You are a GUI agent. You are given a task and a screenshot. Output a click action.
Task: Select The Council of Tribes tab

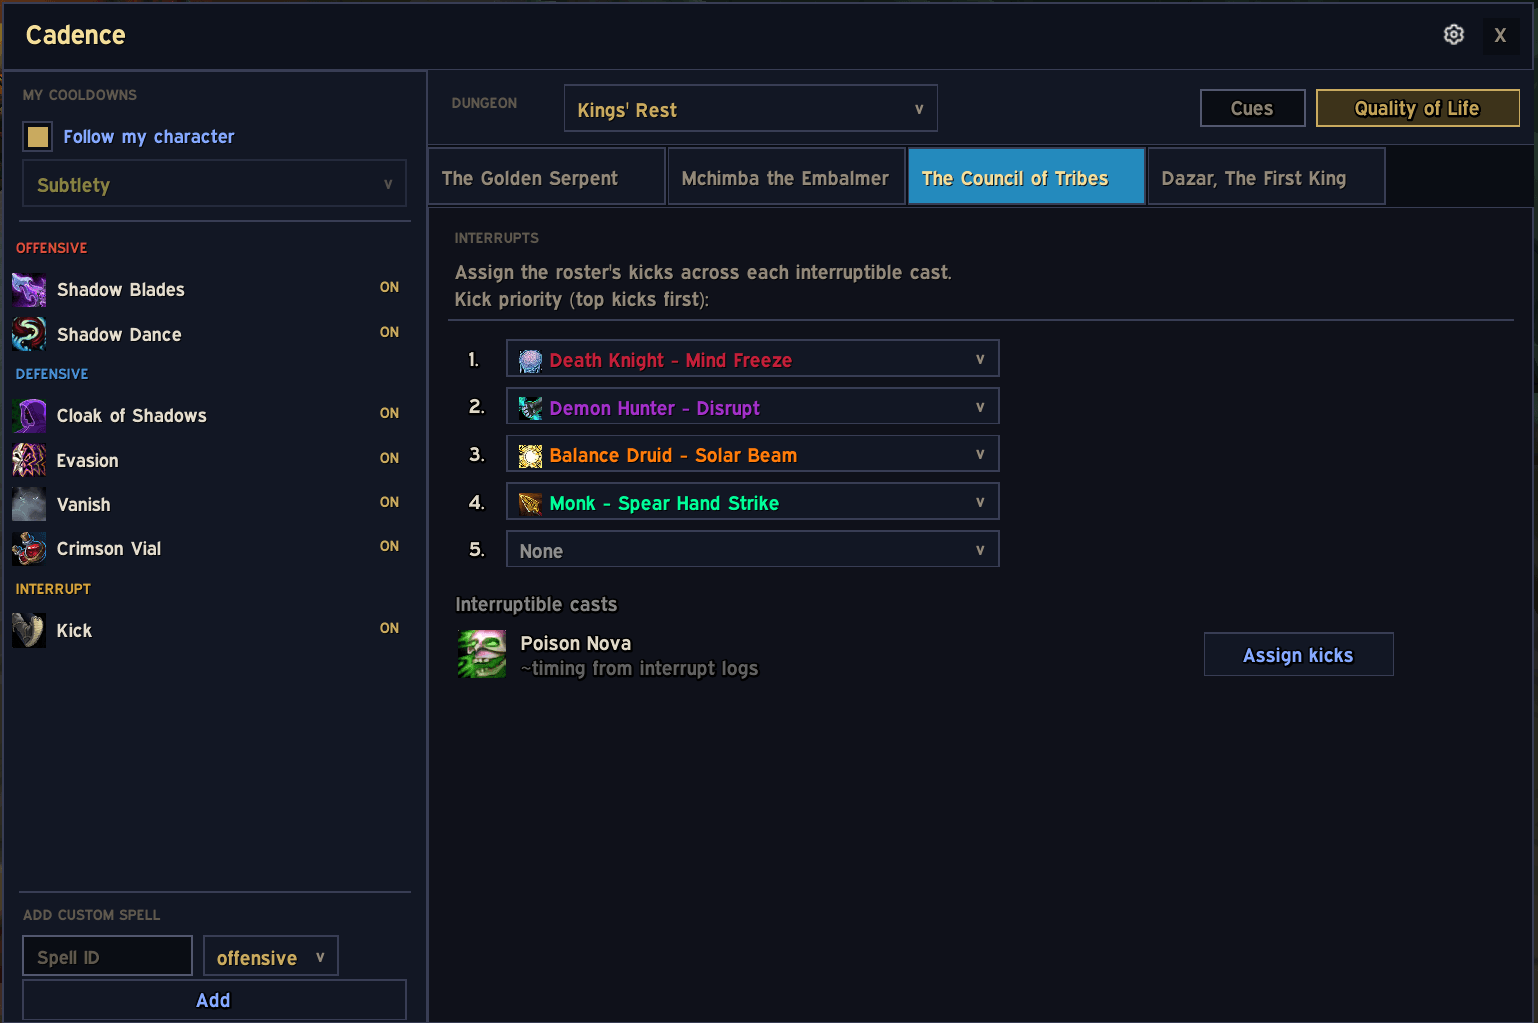[1026, 177]
